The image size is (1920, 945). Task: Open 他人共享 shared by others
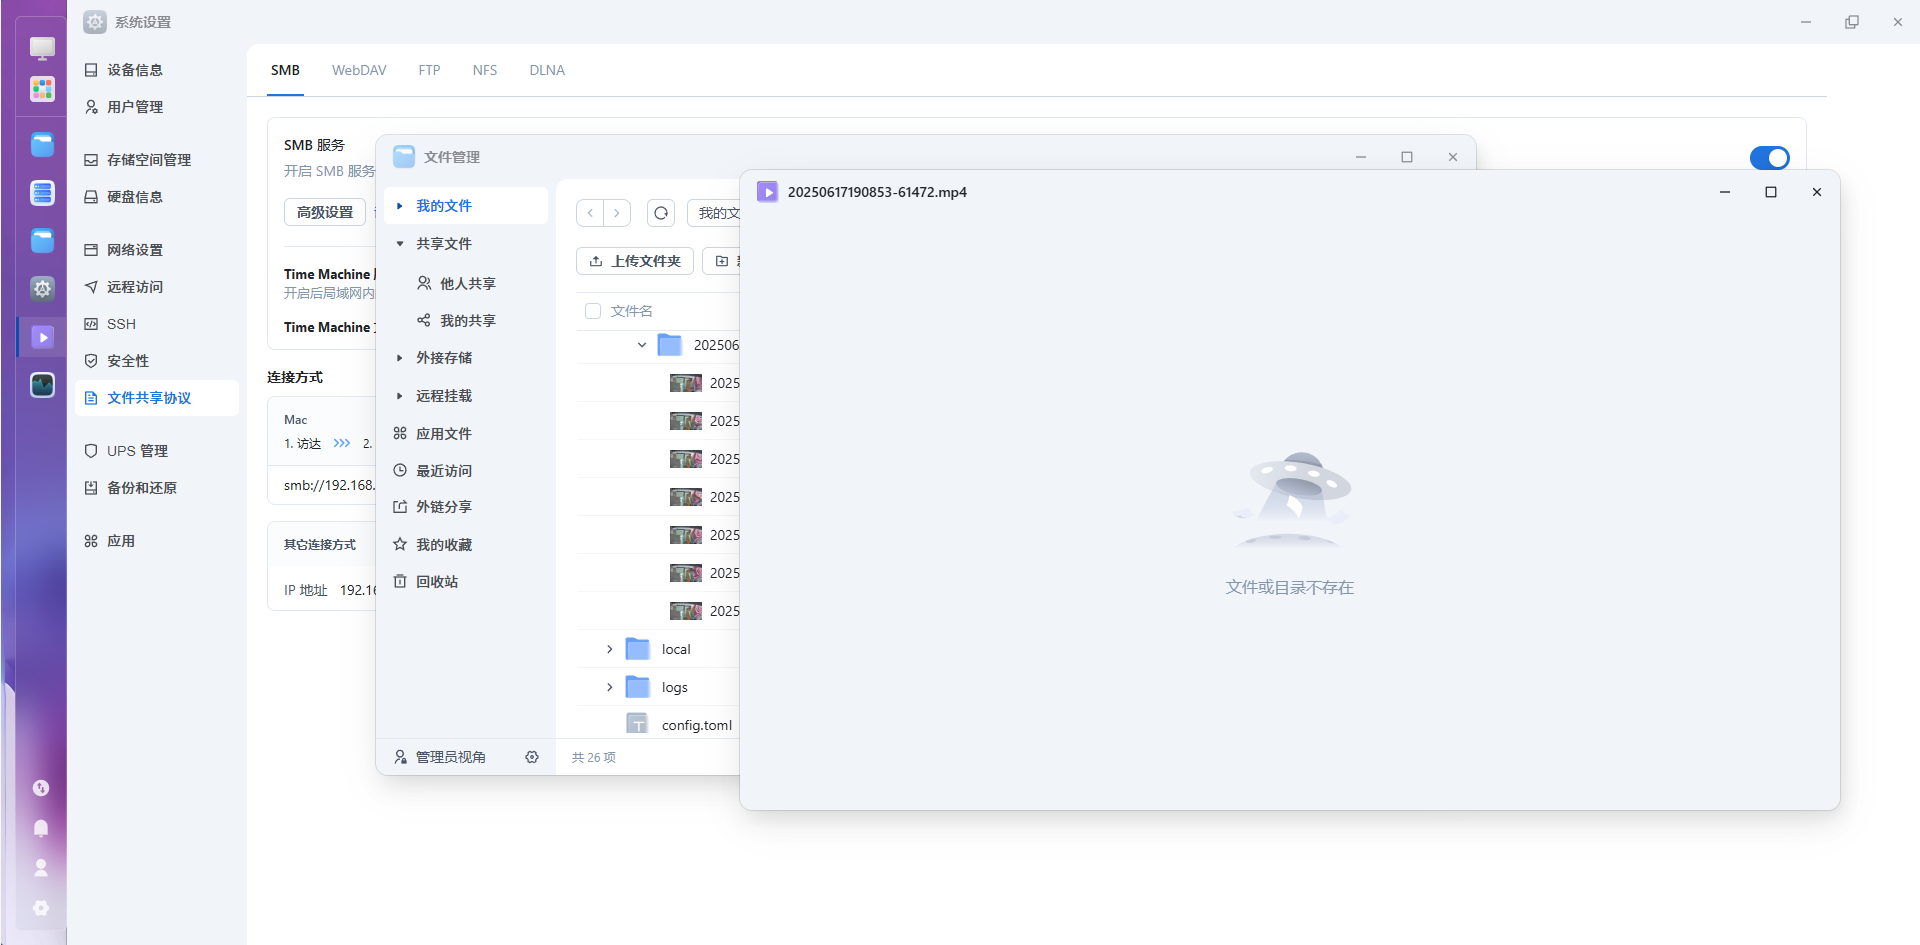(466, 284)
